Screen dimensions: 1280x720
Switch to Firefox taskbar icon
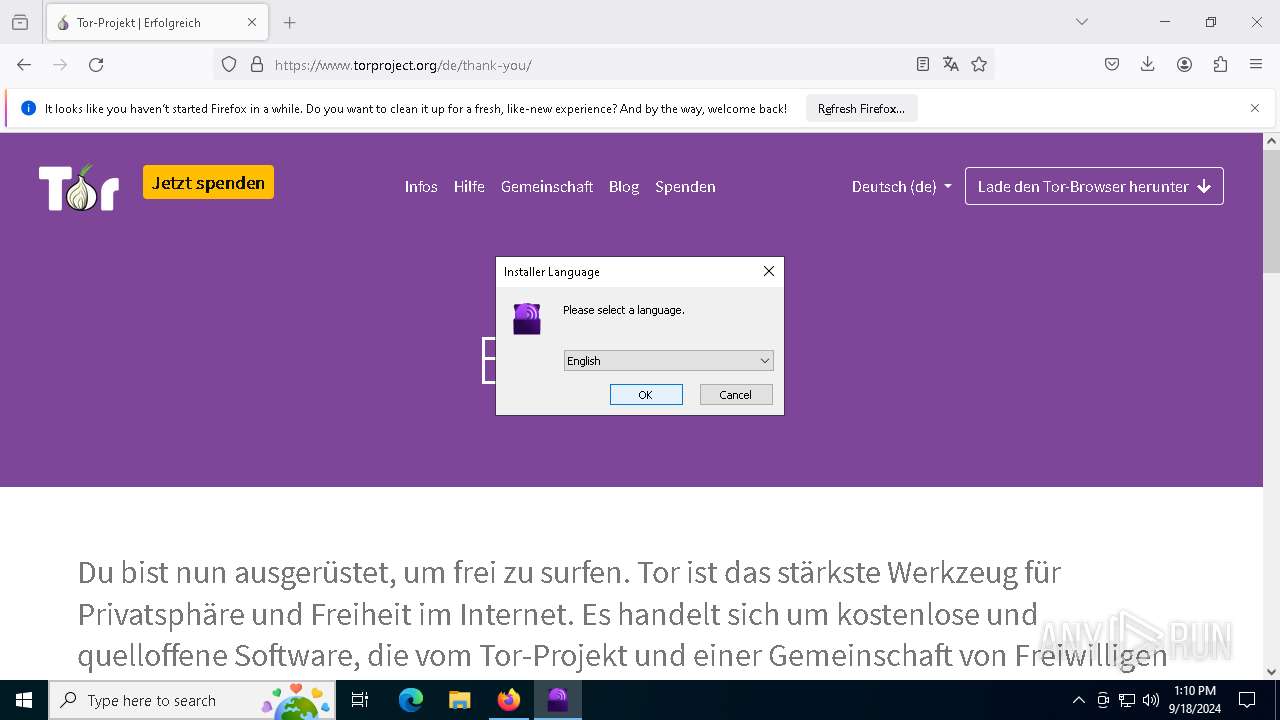point(509,700)
